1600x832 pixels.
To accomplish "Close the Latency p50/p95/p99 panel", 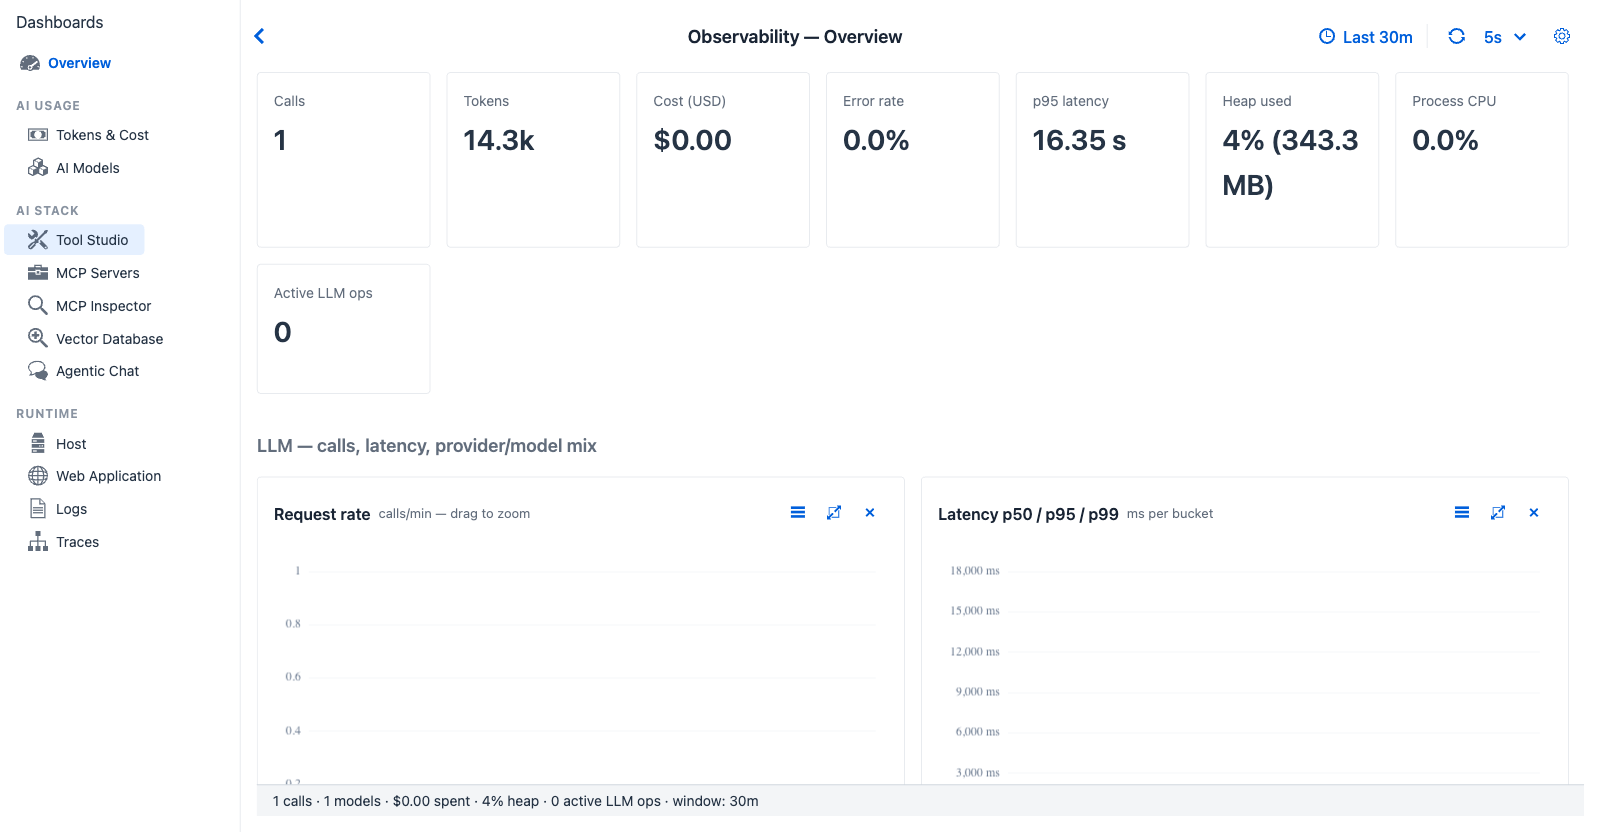I will [1534, 513].
